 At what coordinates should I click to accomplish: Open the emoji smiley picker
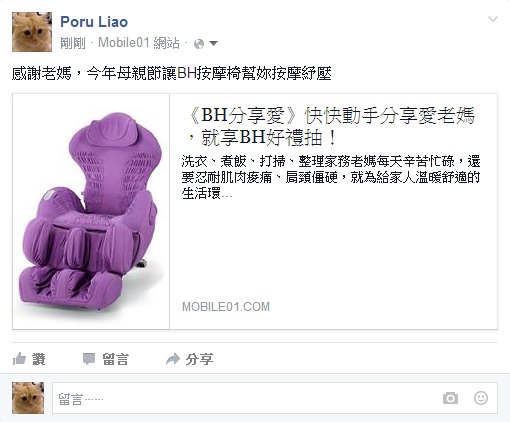click(x=481, y=398)
